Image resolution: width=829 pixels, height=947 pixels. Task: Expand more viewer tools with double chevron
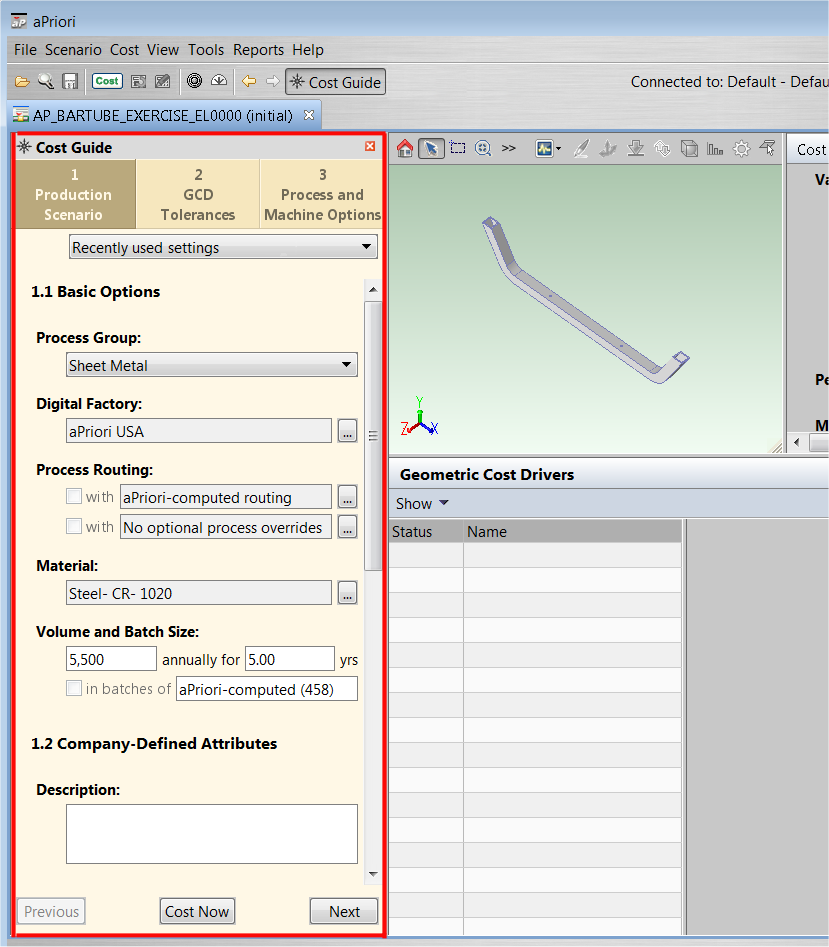point(509,148)
